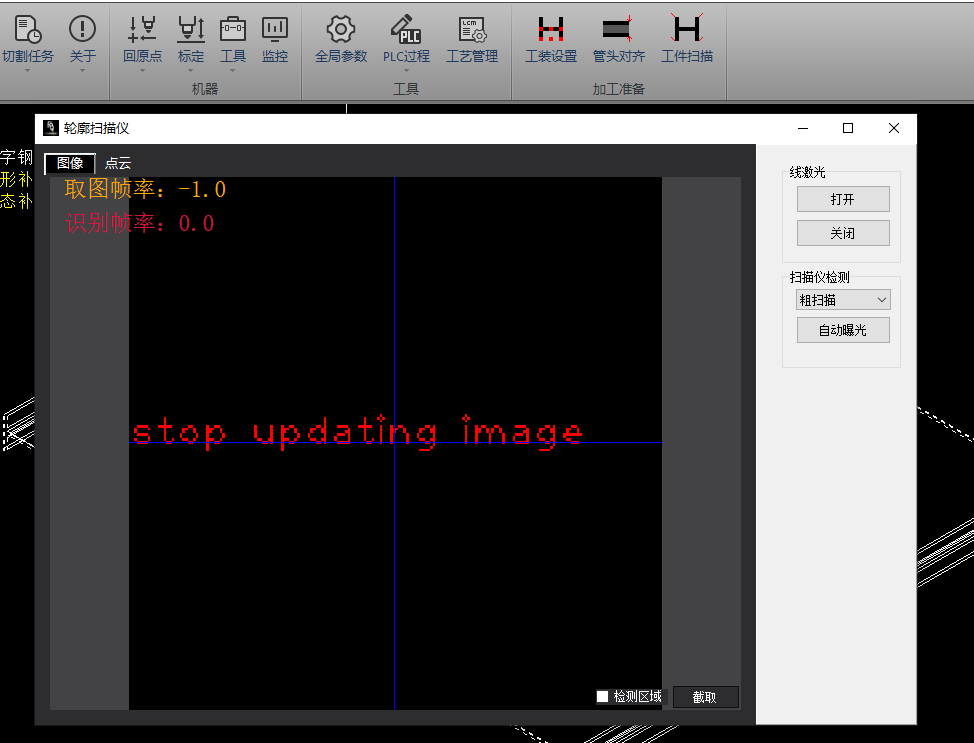Expand the 回原点 dropdown arrow
This screenshot has height=743, width=974.
point(142,71)
